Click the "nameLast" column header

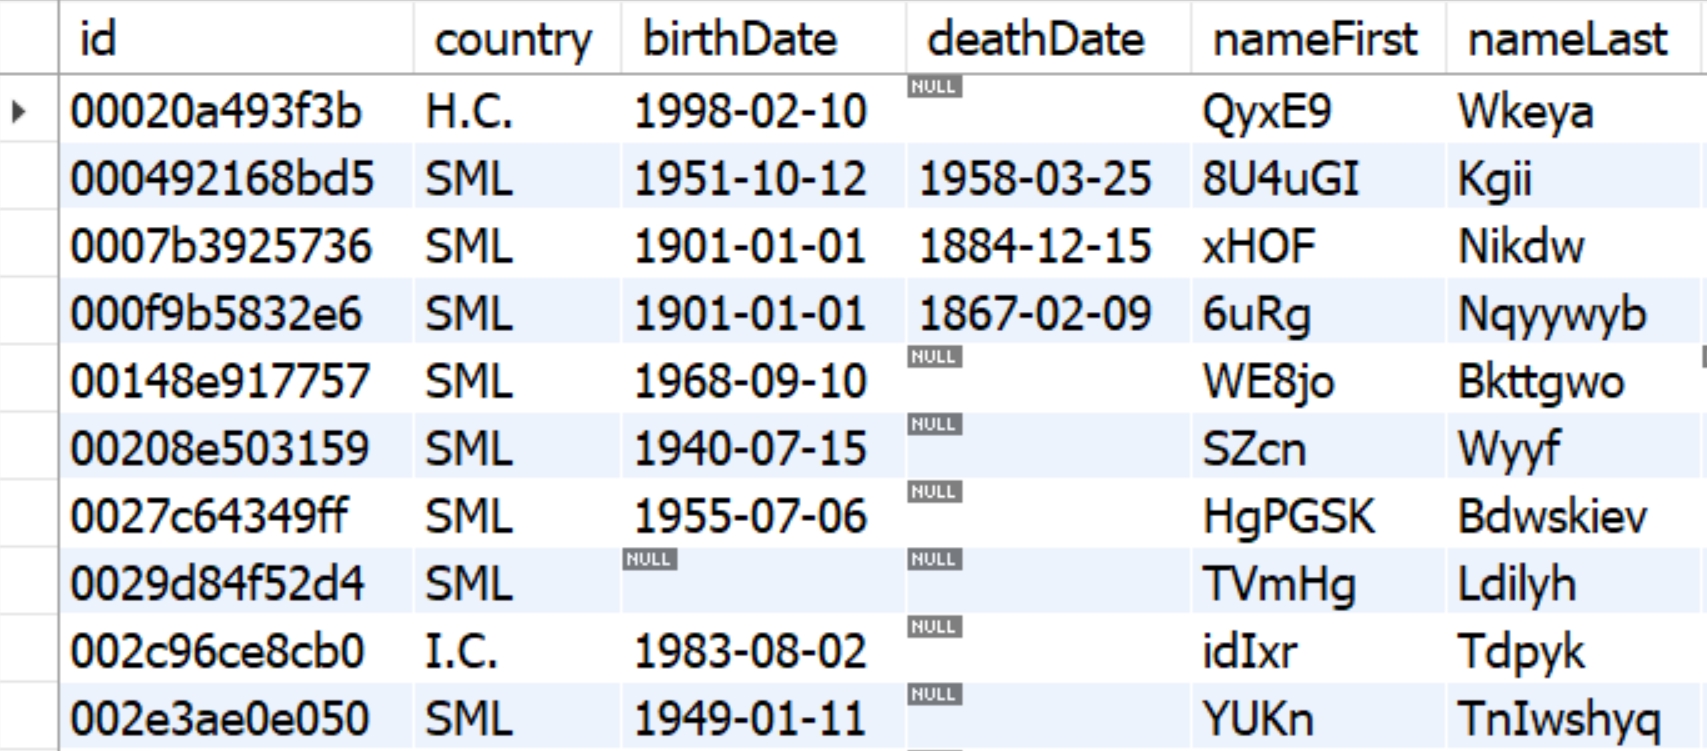(x=1567, y=39)
